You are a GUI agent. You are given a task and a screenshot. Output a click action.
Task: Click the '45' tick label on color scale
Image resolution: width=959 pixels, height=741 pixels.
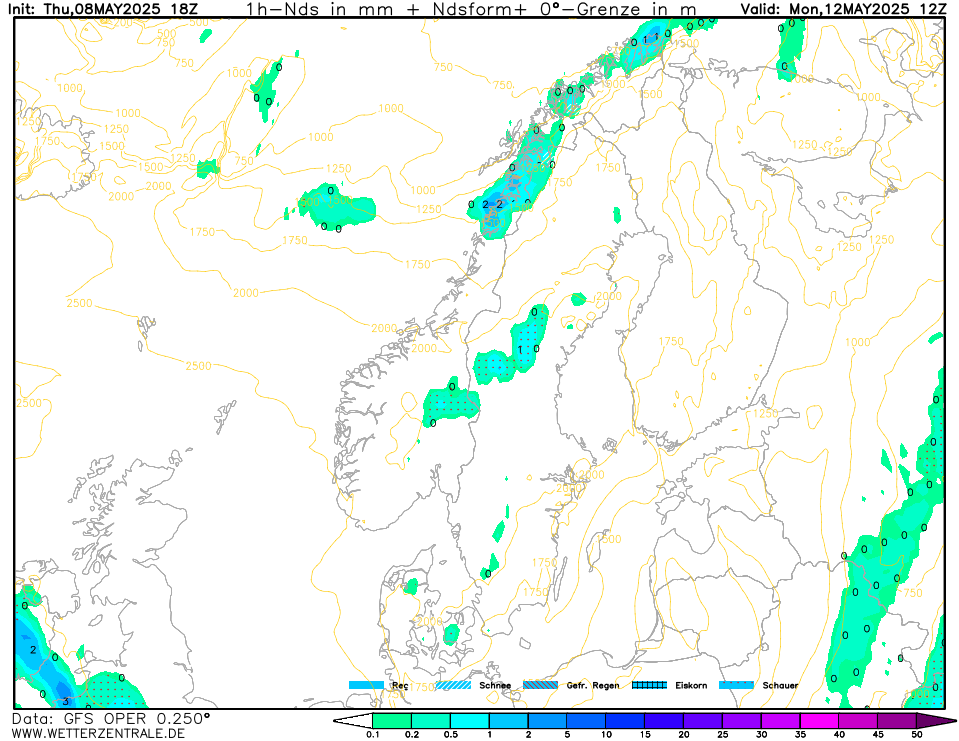878,735
